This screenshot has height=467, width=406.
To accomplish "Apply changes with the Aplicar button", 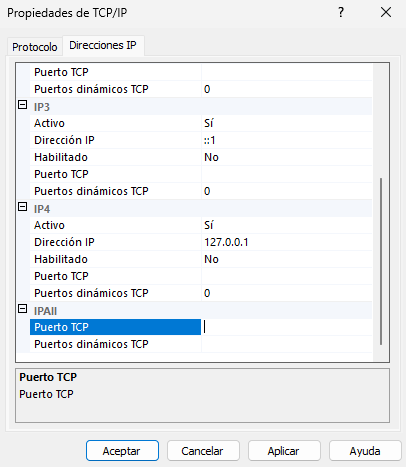I will pyautogui.click(x=284, y=451).
